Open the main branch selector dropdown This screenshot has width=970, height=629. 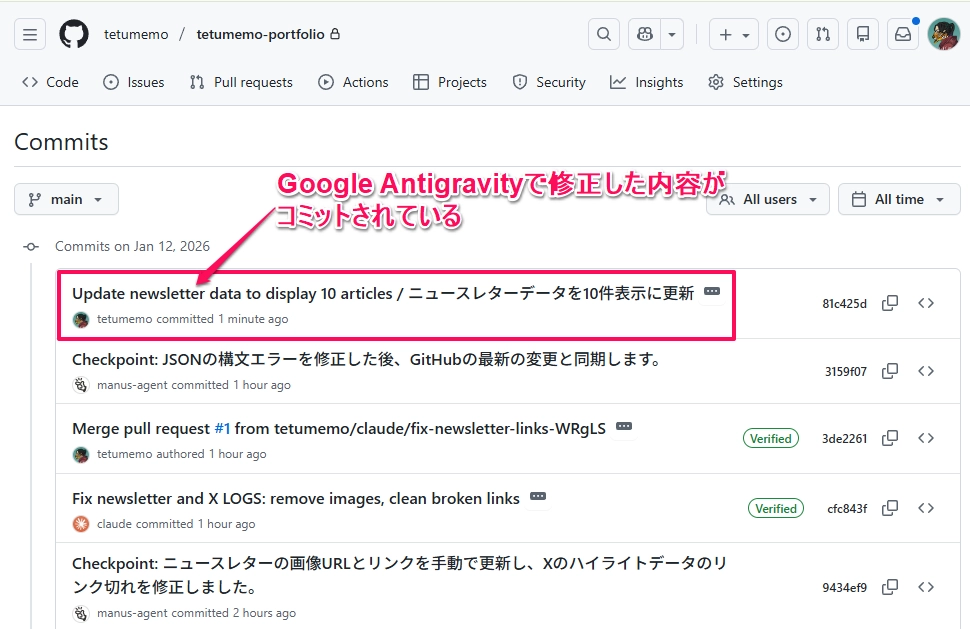click(66, 199)
